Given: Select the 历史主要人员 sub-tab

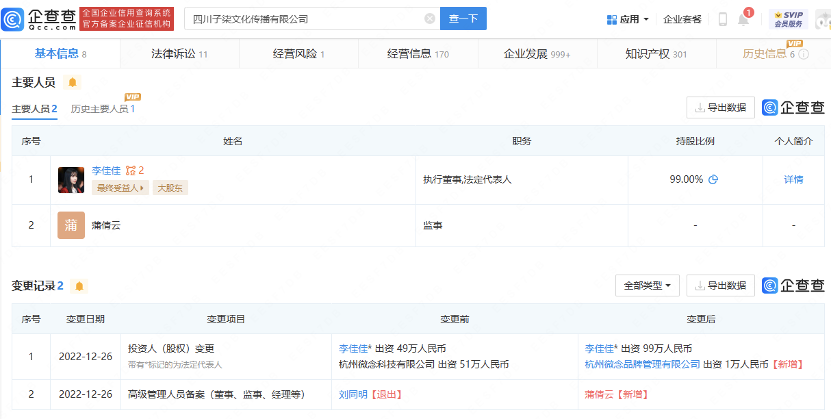Looking at the screenshot, I should click(x=102, y=108).
